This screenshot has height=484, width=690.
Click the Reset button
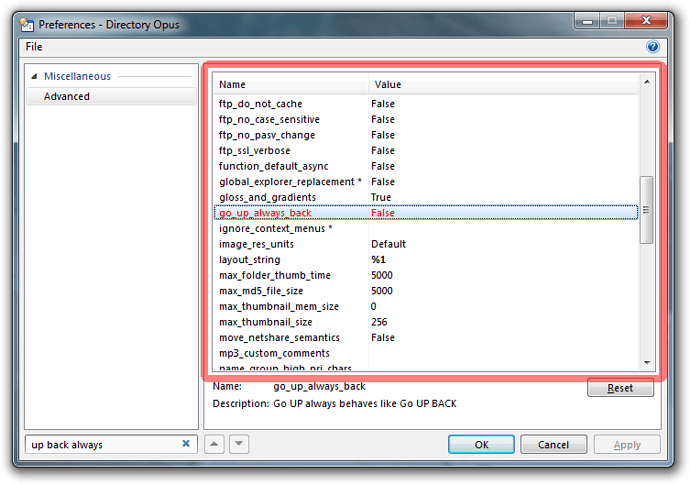(620, 388)
